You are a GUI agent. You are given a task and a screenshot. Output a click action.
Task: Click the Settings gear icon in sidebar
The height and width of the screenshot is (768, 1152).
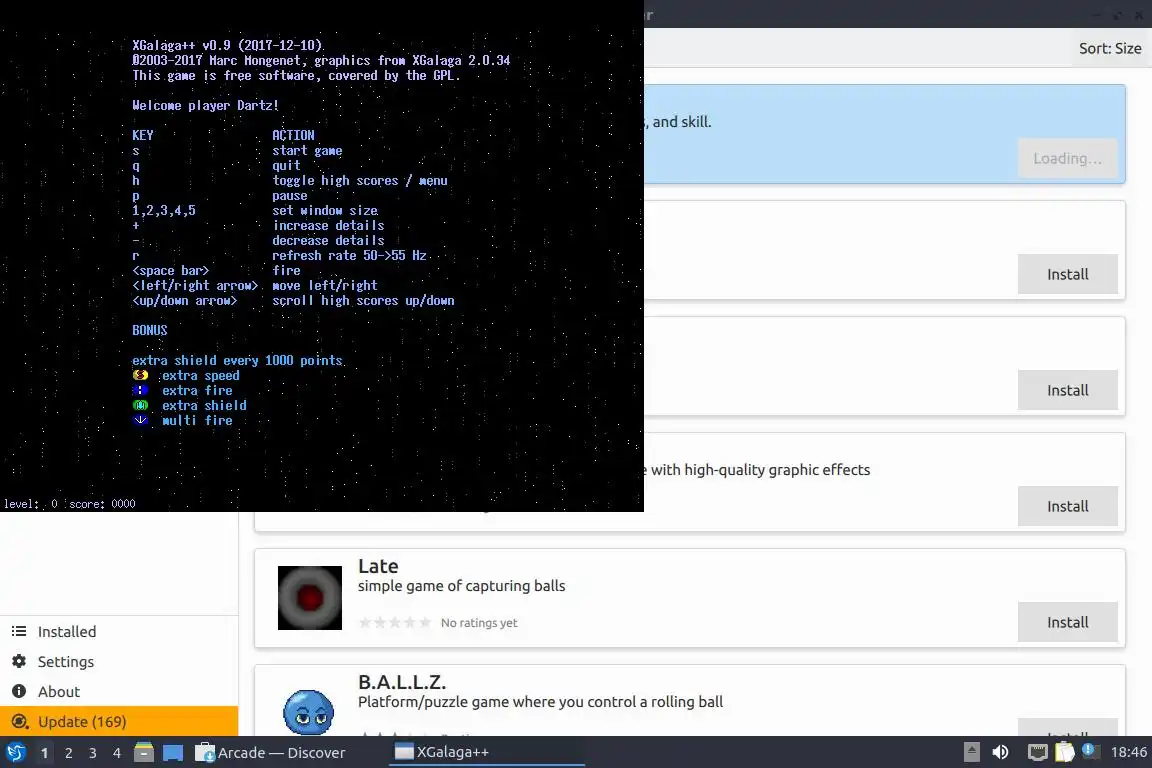coord(19,661)
